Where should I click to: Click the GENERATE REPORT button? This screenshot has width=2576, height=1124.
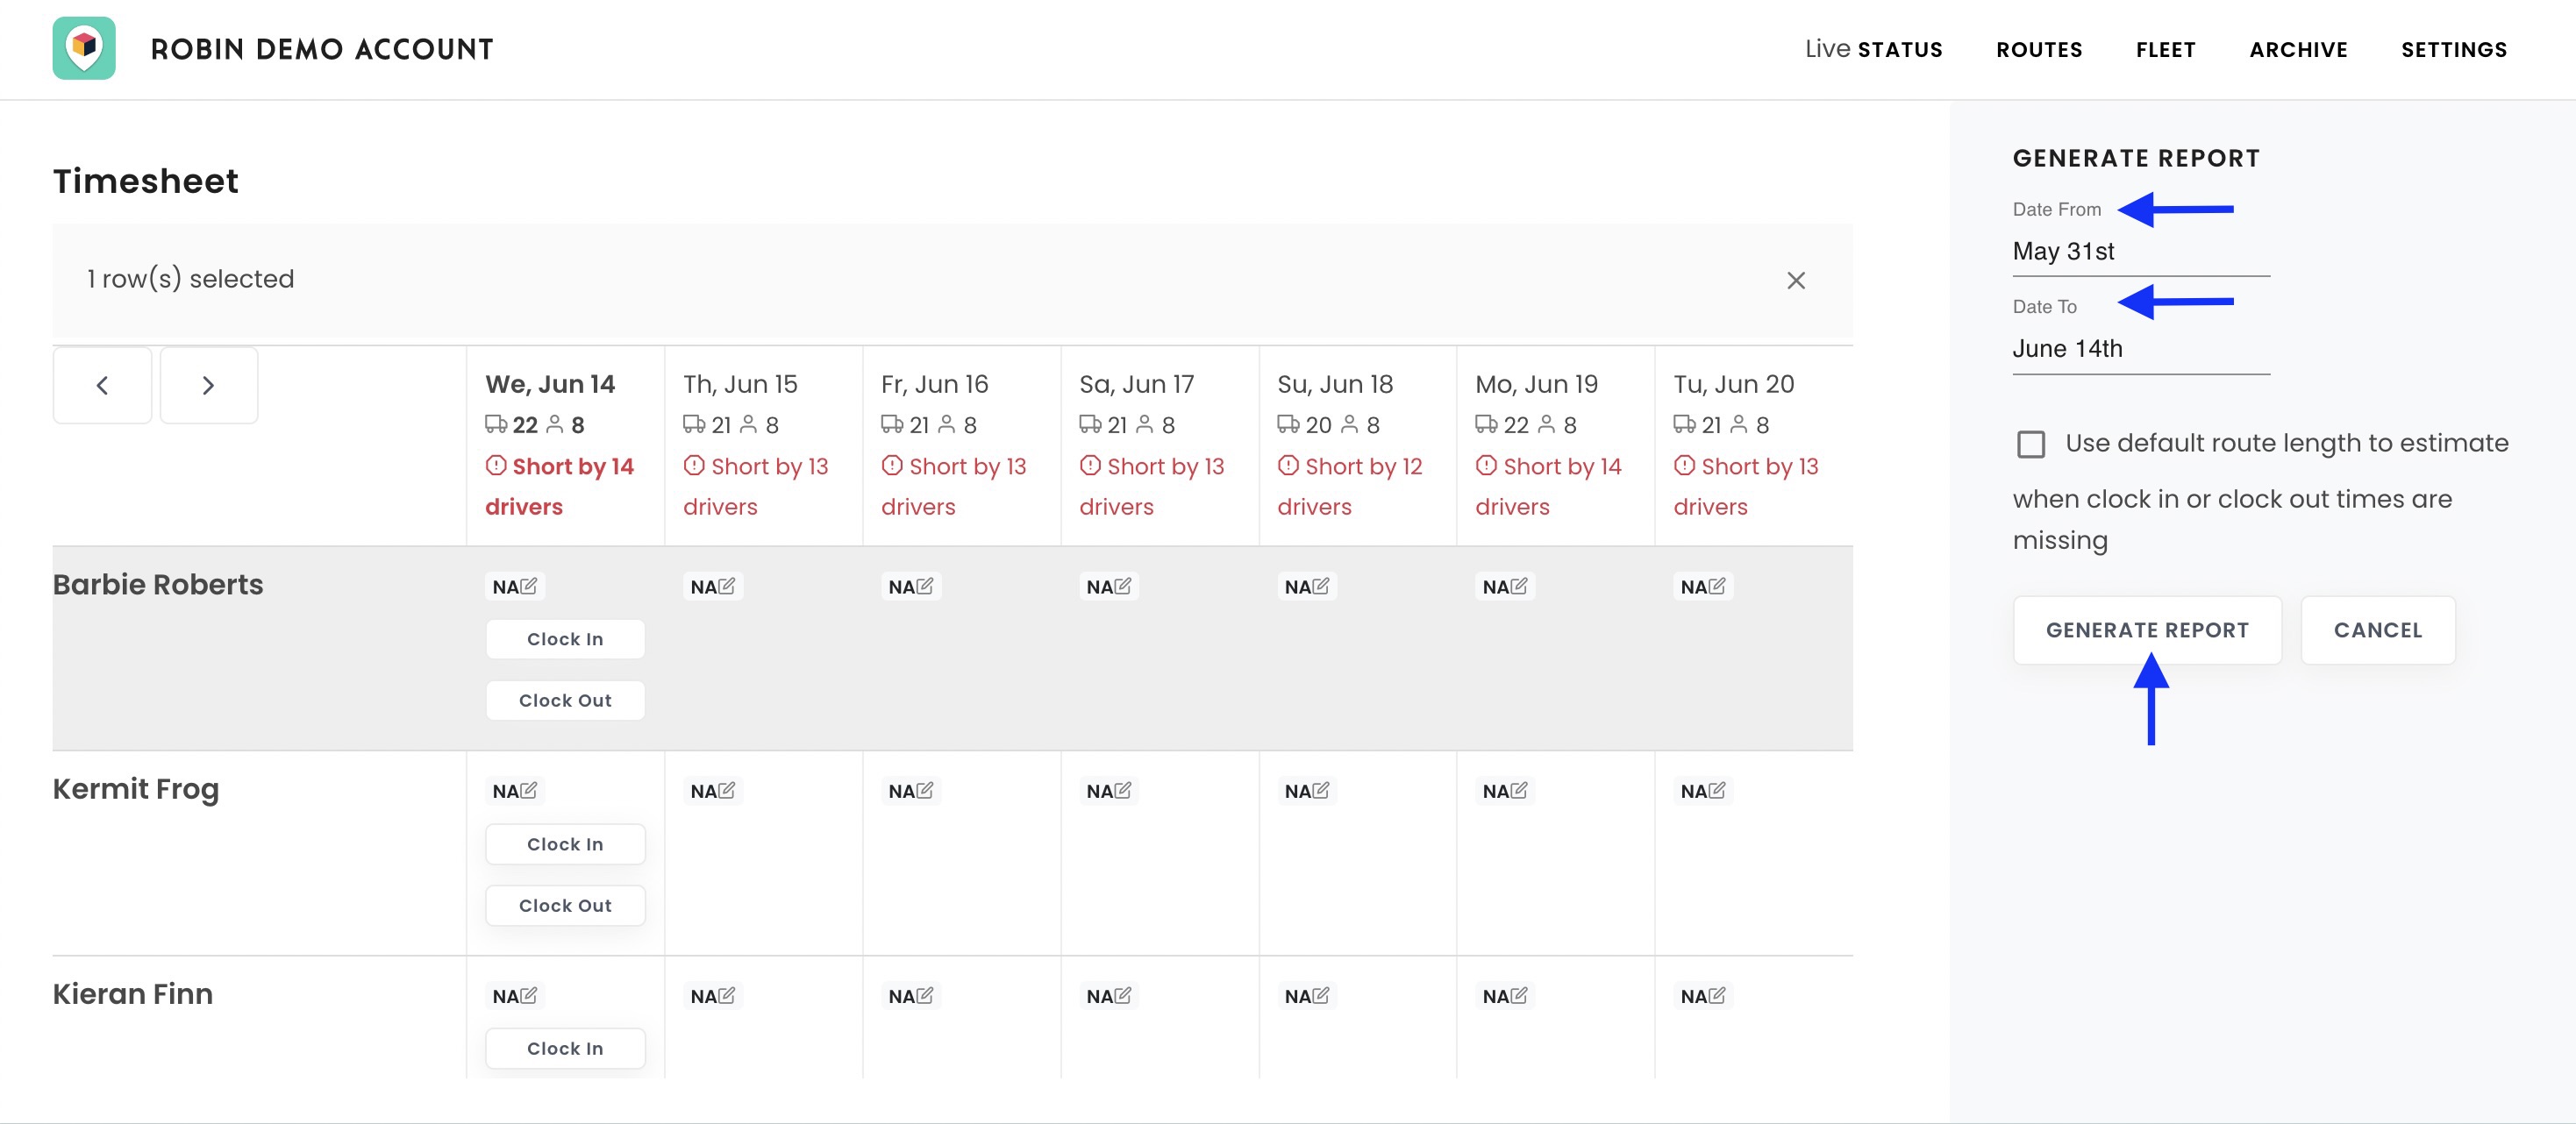(x=2147, y=630)
